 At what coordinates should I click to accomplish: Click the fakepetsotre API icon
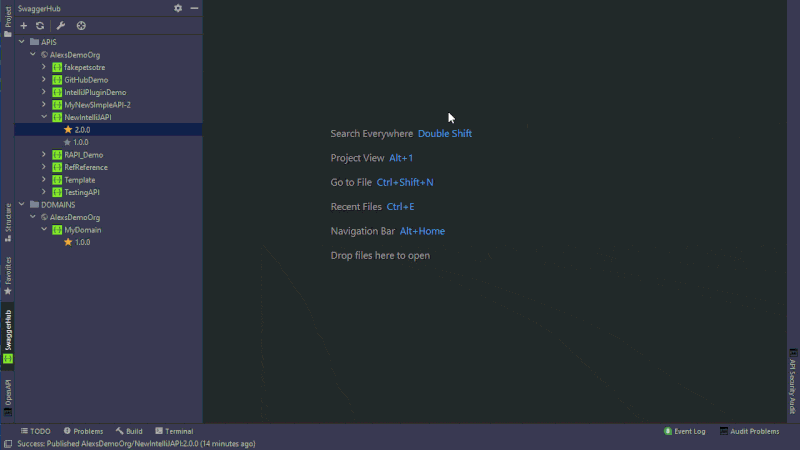[x=57, y=67]
